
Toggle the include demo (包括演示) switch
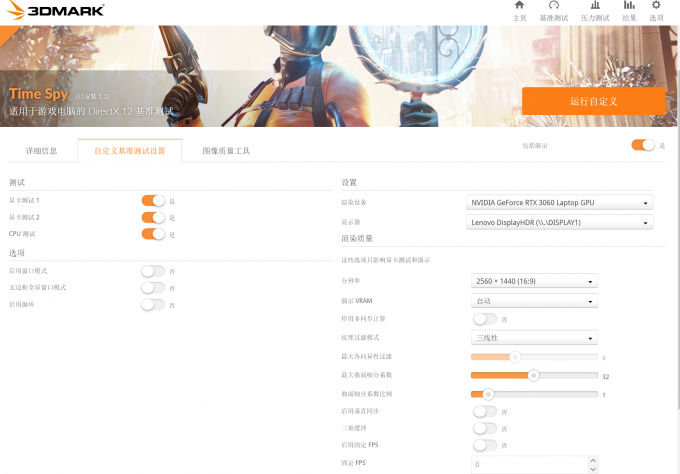point(643,145)
